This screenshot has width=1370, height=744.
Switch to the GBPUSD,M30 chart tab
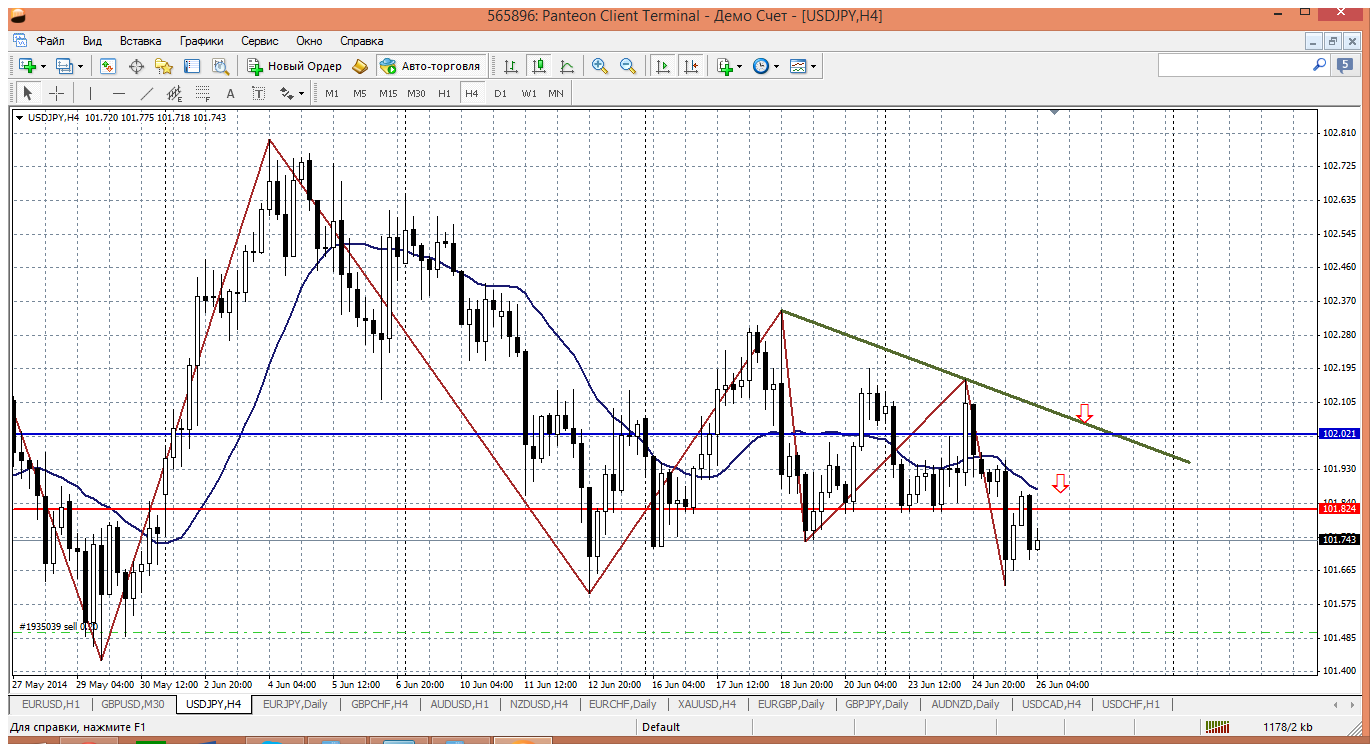[x=133, y=704]
